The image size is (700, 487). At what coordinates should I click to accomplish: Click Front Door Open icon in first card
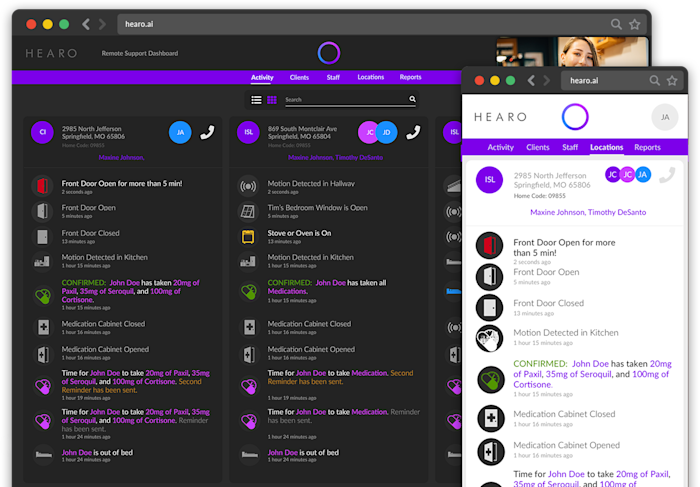pyautogui.click(x=42, y=211)
